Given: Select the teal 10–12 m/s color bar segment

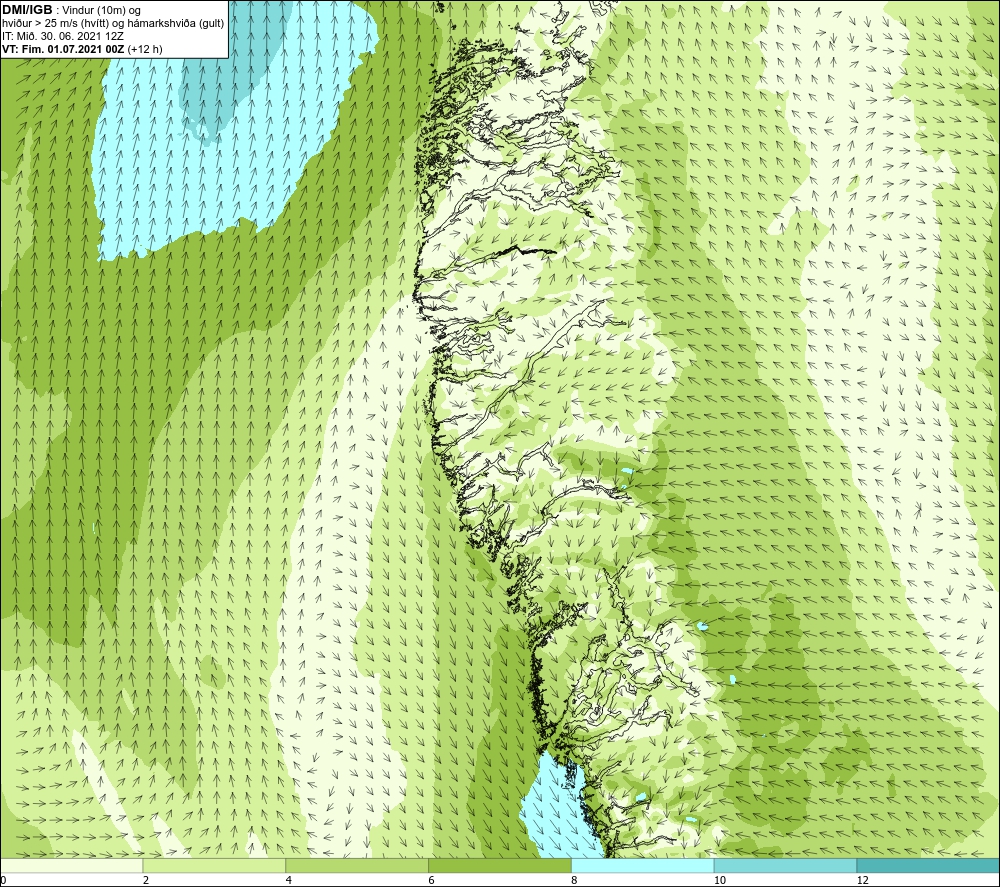Looking at the screenshot, I should tap(786, 865).
